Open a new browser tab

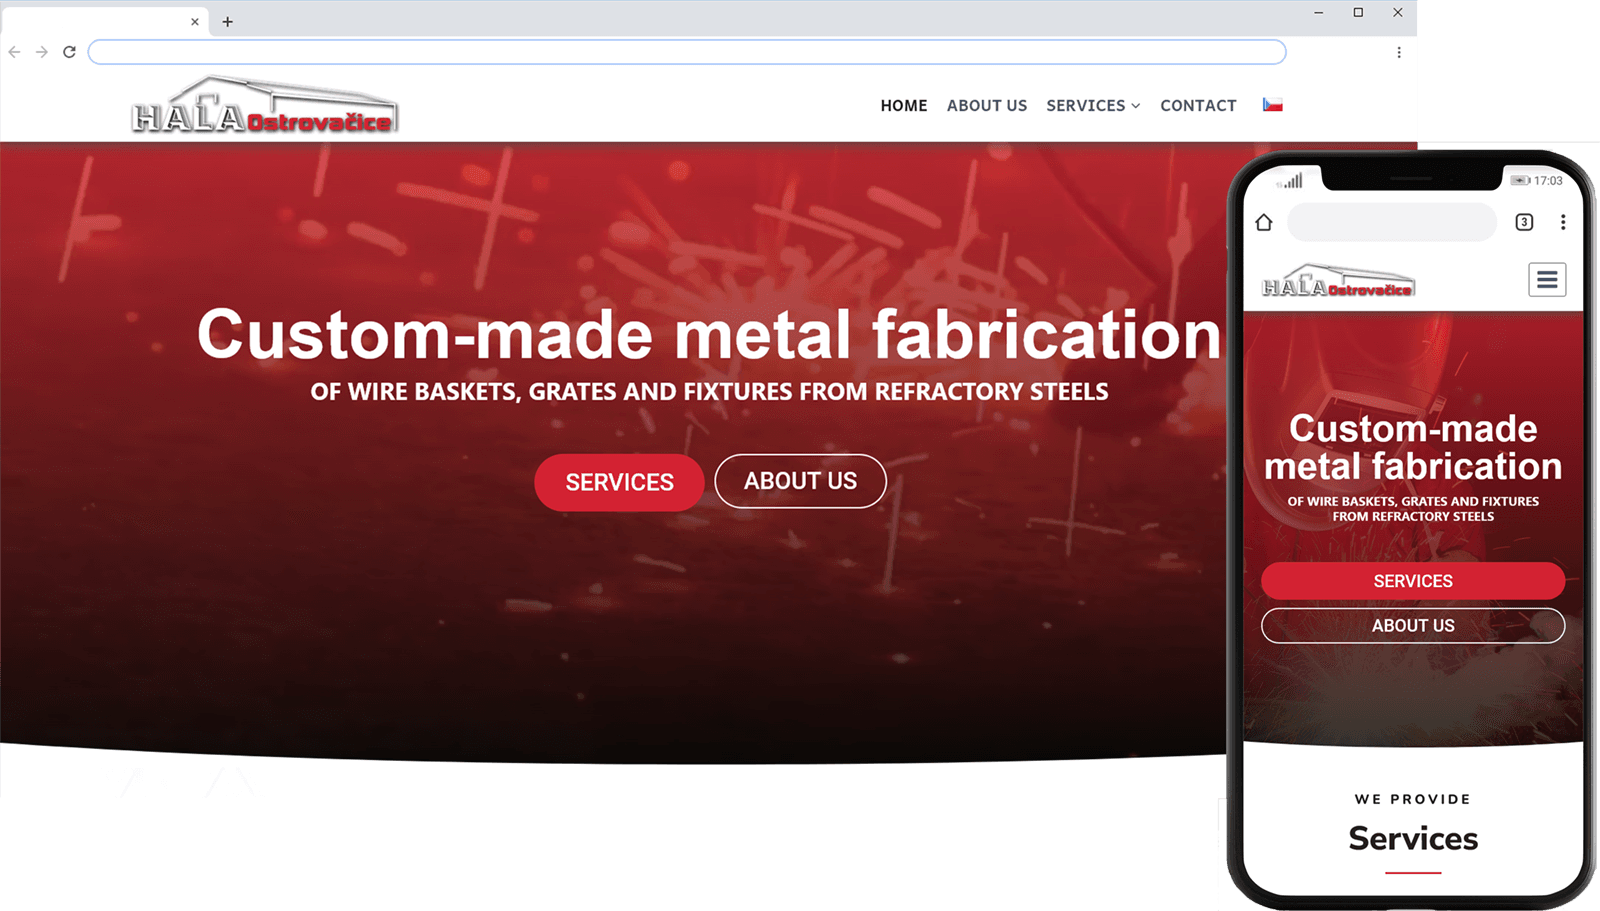pyautogui.click(x=228, y=21)
